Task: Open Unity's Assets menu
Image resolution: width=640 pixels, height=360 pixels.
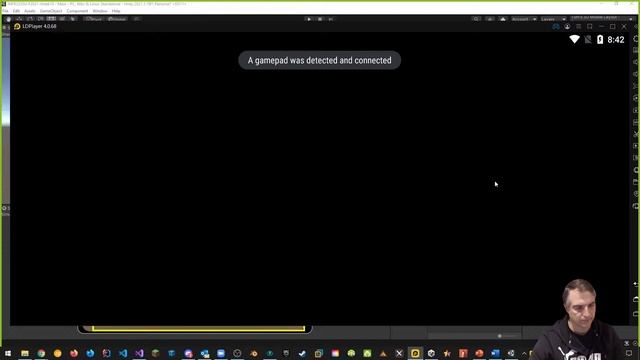Action: [x=30, y=11]
